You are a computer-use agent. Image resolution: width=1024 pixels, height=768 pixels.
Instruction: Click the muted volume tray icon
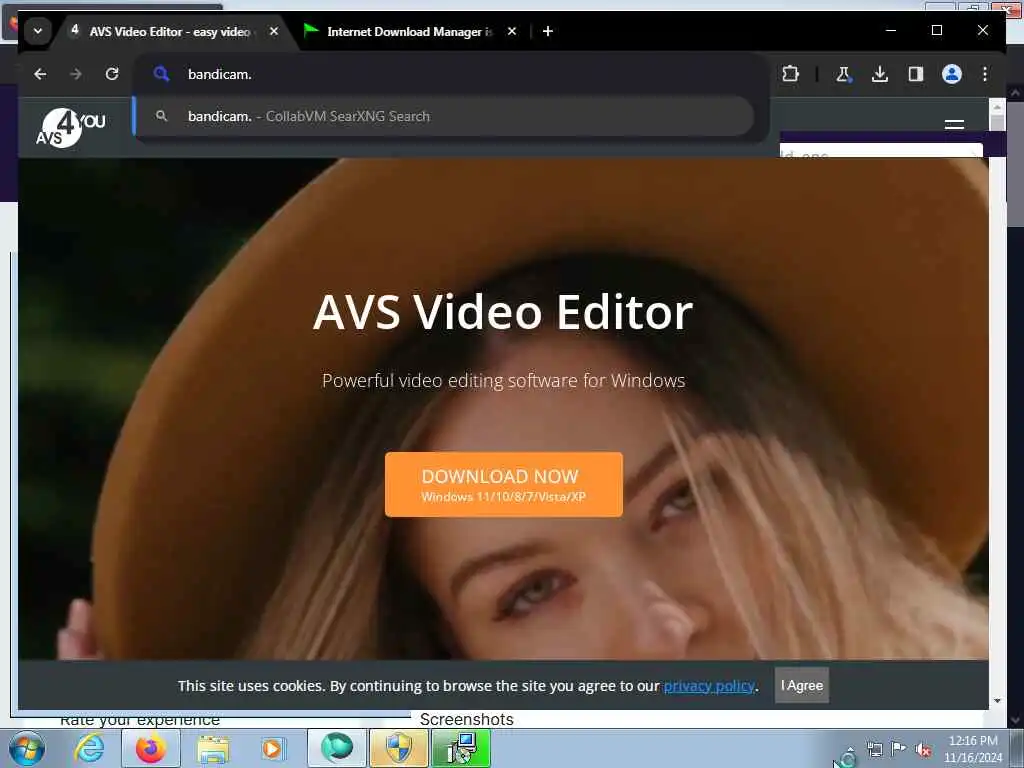(x=923, y=750)
